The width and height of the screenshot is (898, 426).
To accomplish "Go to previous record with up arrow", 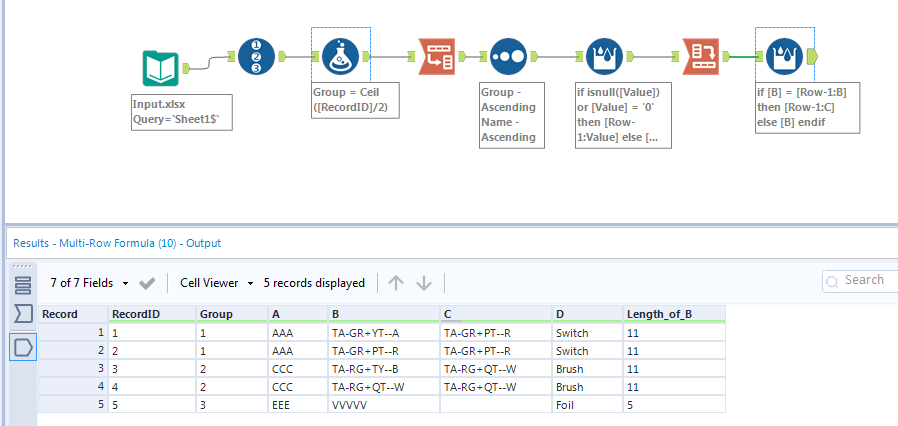I will coord(396,283).
